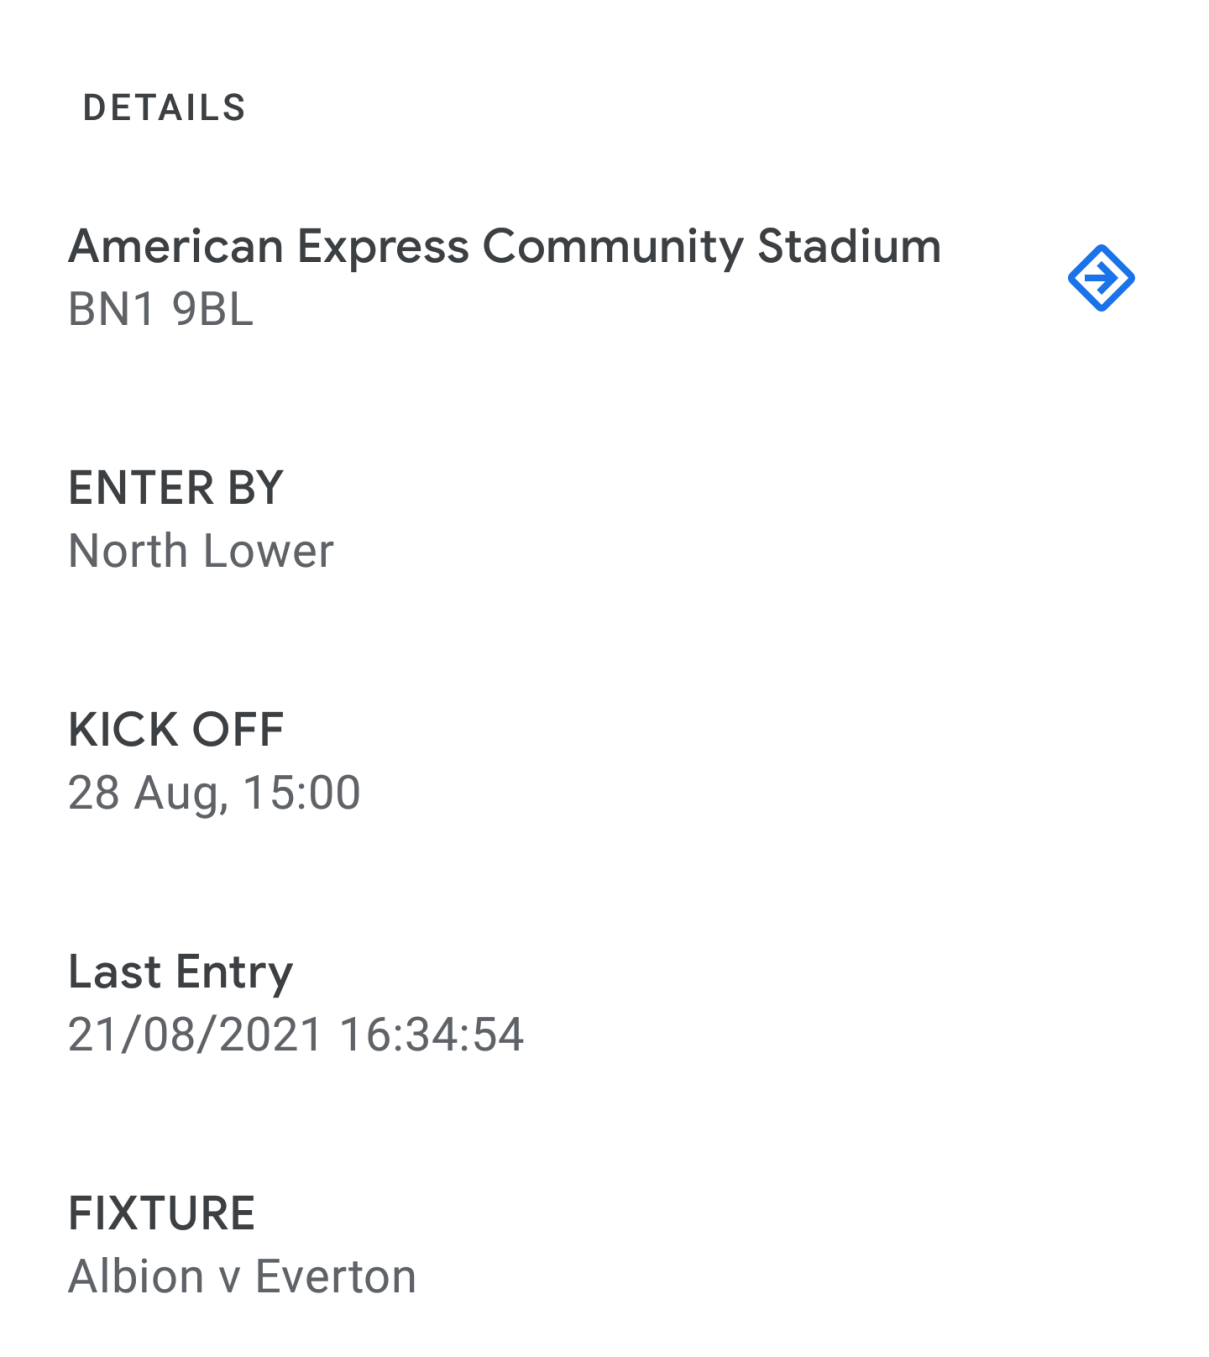Viewport: 1209px width, 1357px height.
Task: Tap the 15:00 time in kick-off row
Action: 301,793
